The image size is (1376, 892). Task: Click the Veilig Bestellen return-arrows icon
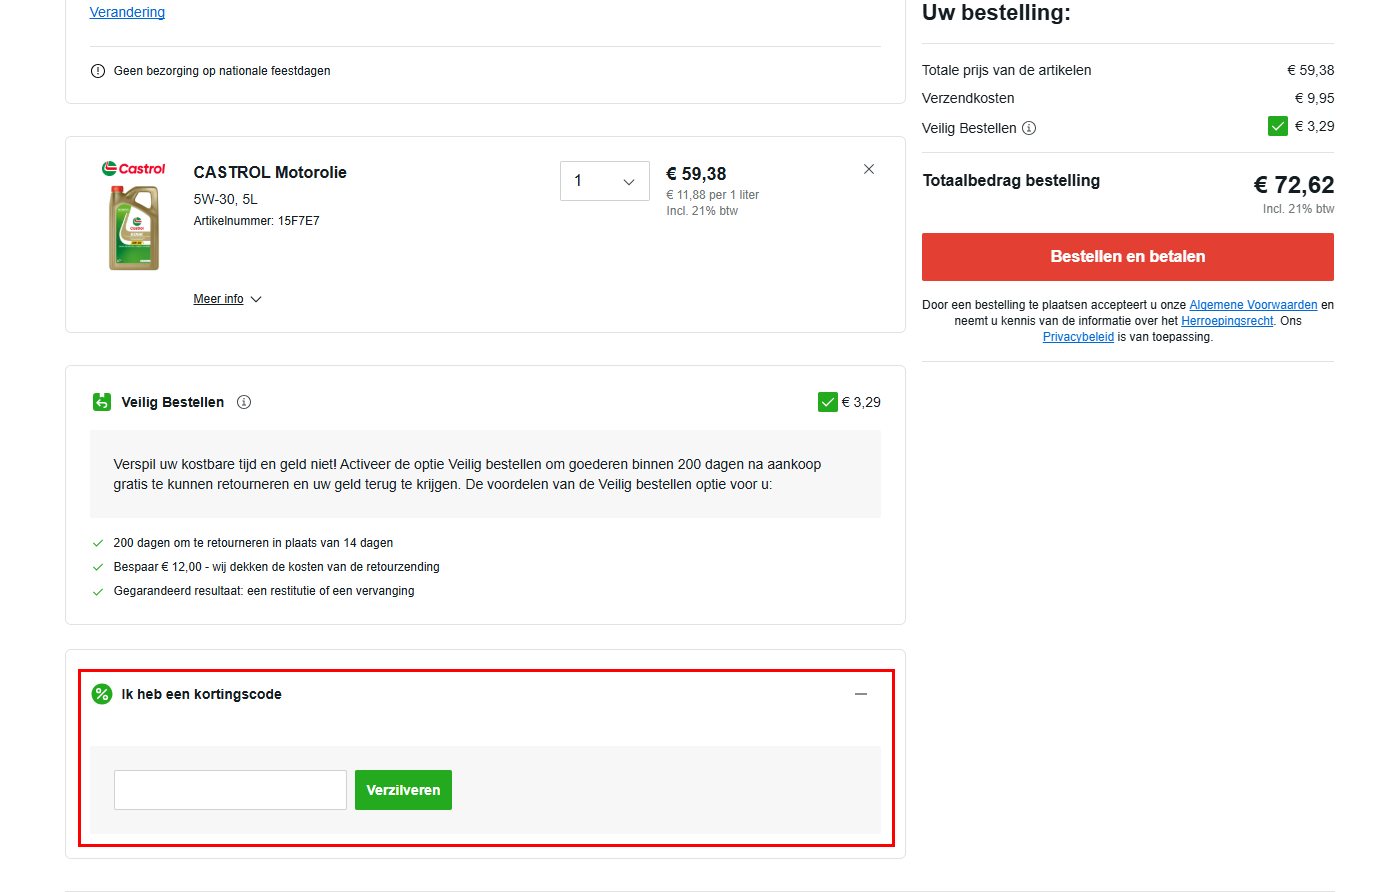101,401
